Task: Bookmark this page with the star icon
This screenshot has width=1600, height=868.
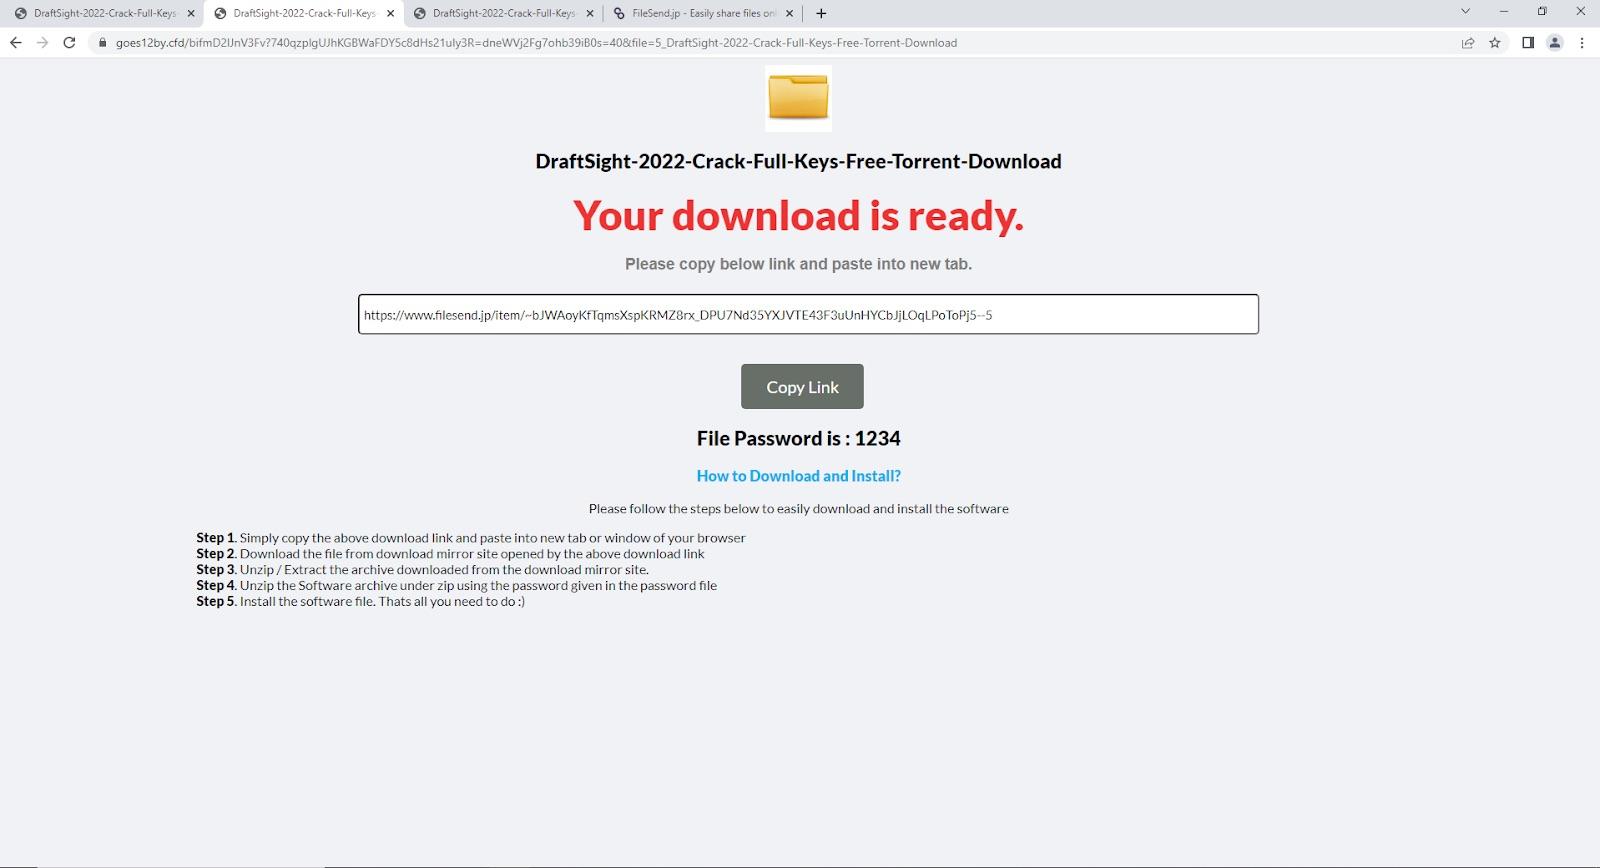Action: coord(1495,42)
